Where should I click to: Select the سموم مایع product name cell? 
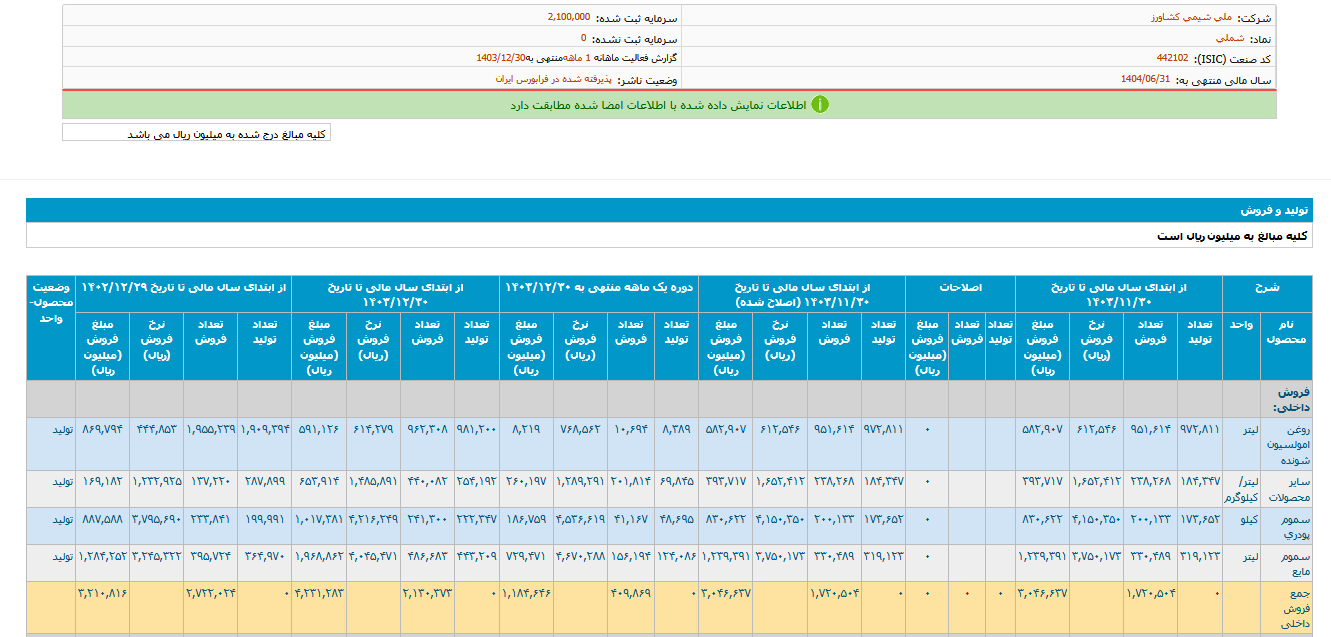[x=1286, y=563]
